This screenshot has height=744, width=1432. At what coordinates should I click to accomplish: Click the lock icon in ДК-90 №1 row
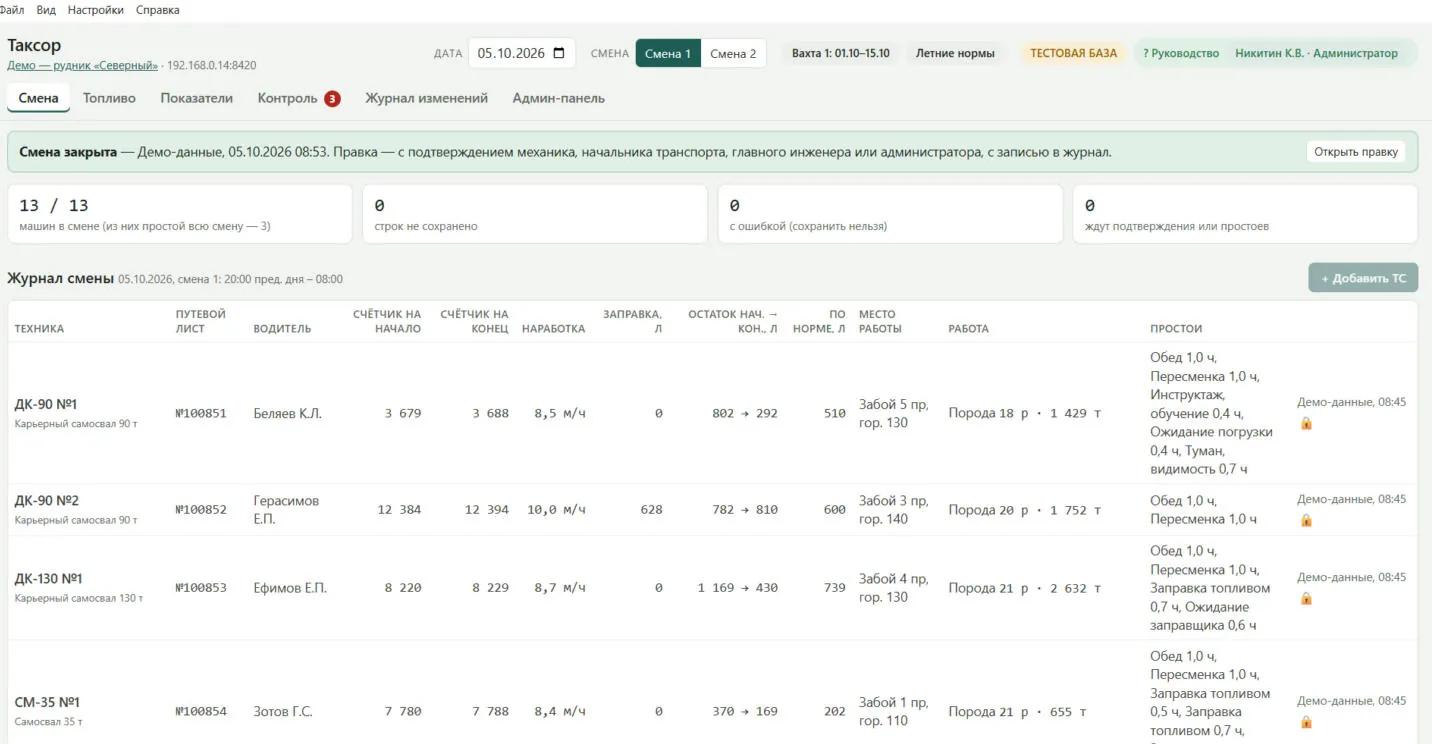tap(1306, 423)
